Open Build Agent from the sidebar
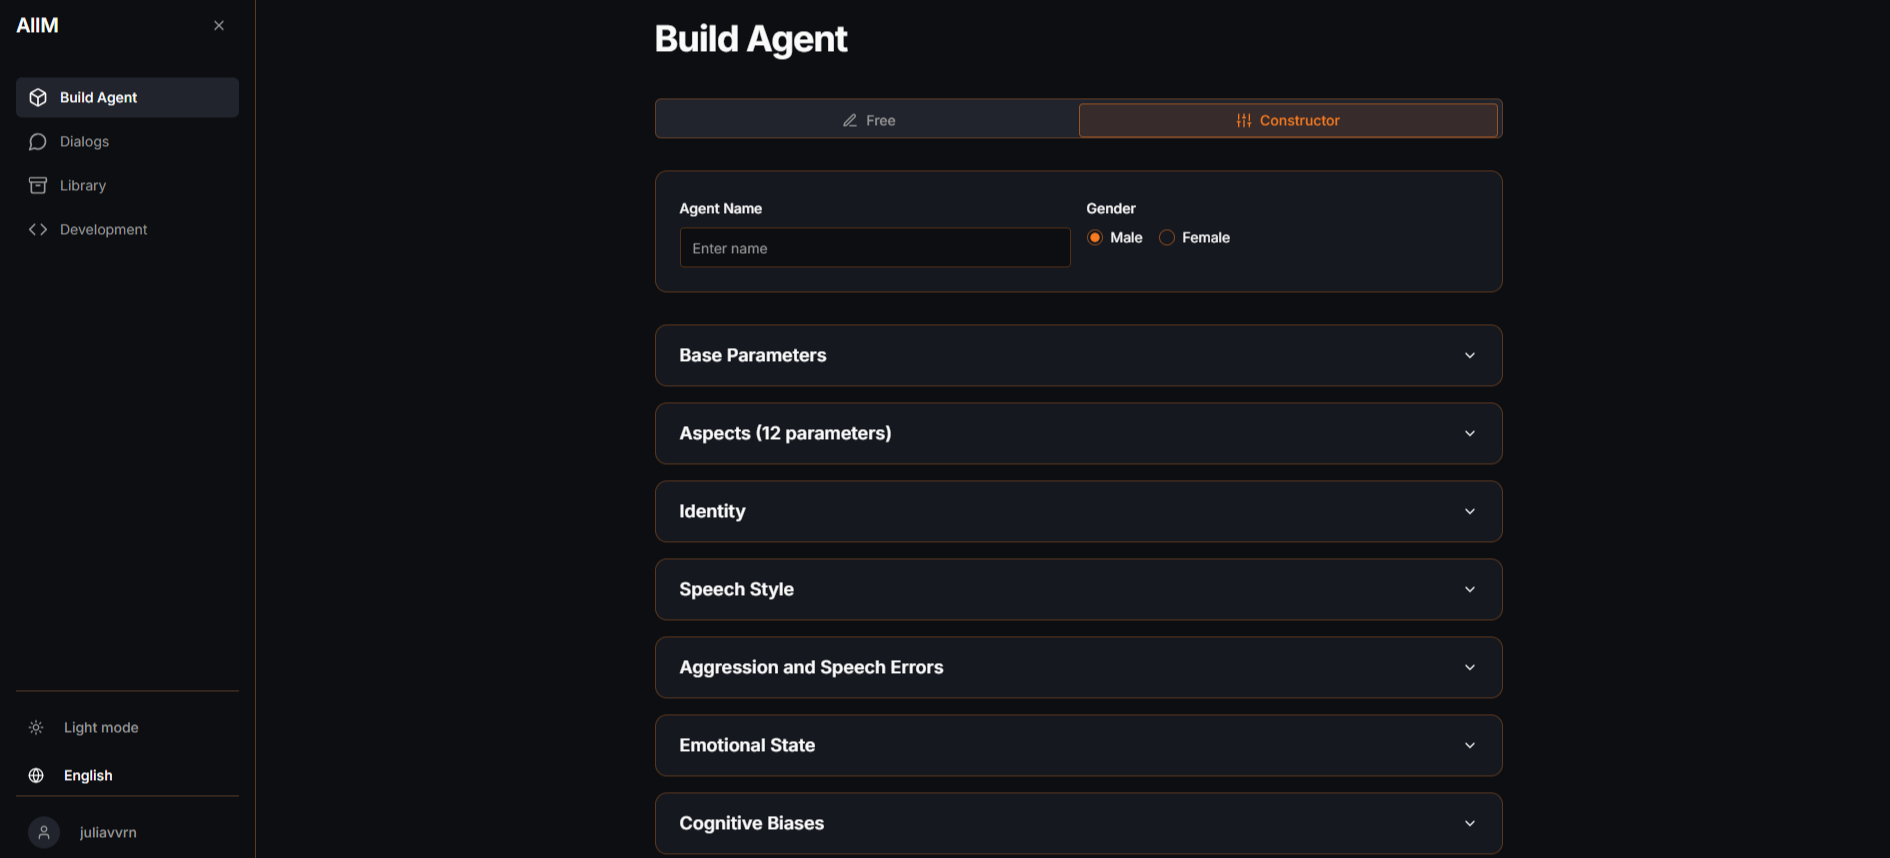1890x858 pixels. 127,97
